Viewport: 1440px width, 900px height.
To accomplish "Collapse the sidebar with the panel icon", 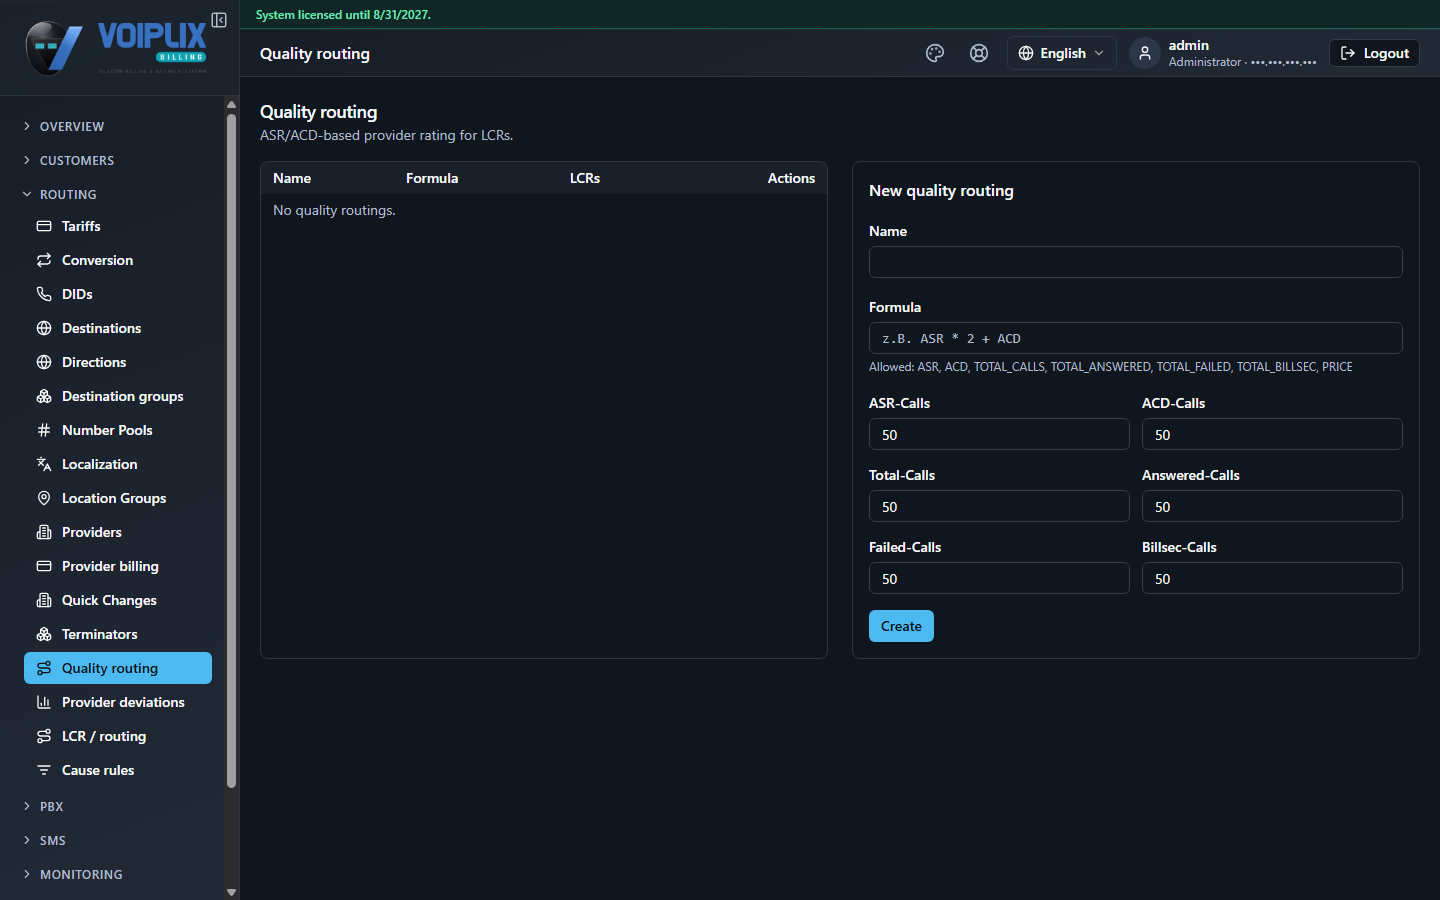I will pyautogui.click(x=219, y=20).
